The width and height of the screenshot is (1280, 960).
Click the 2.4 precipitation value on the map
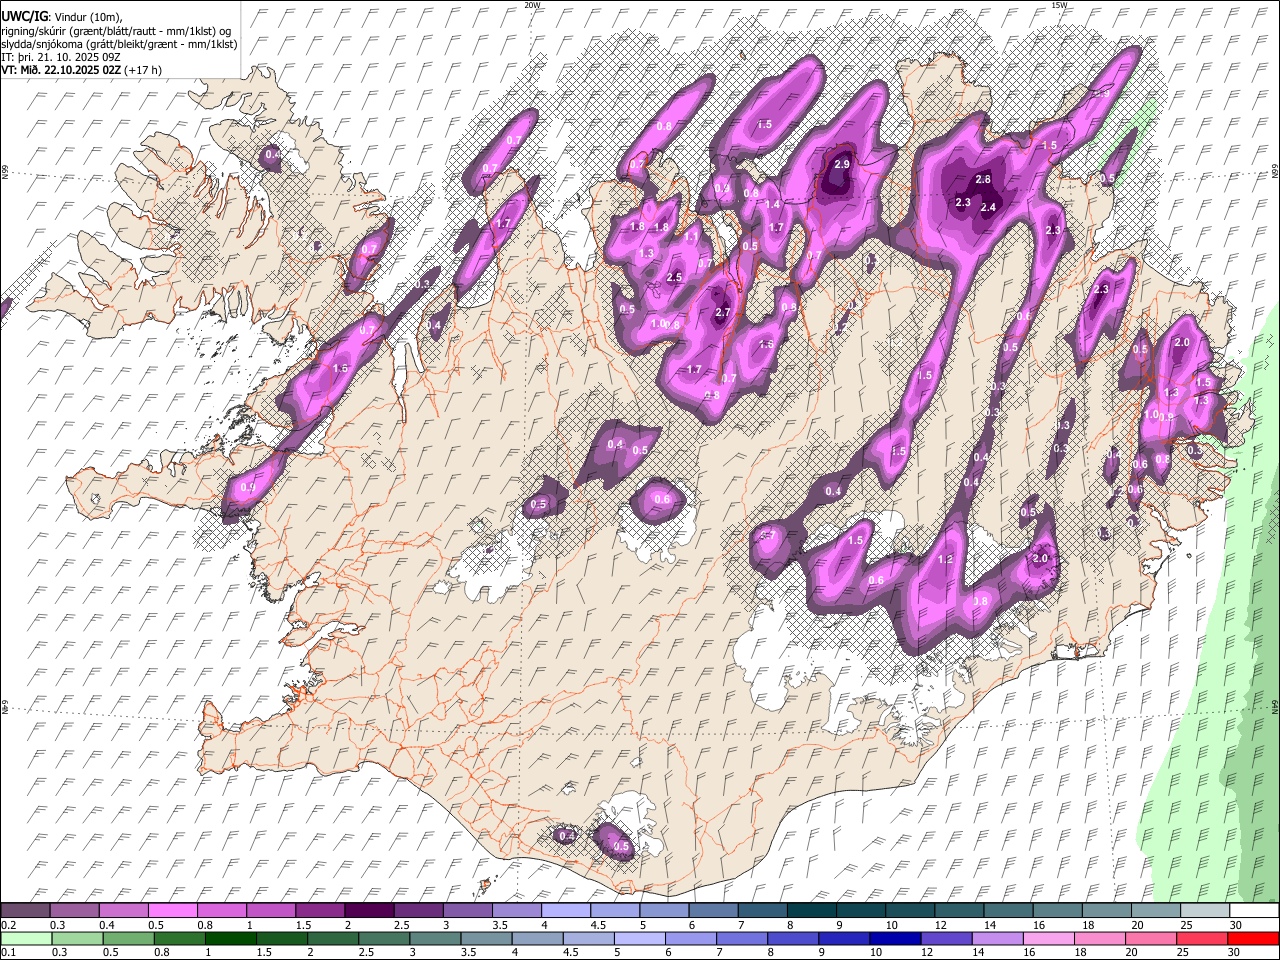pos(989,207)
